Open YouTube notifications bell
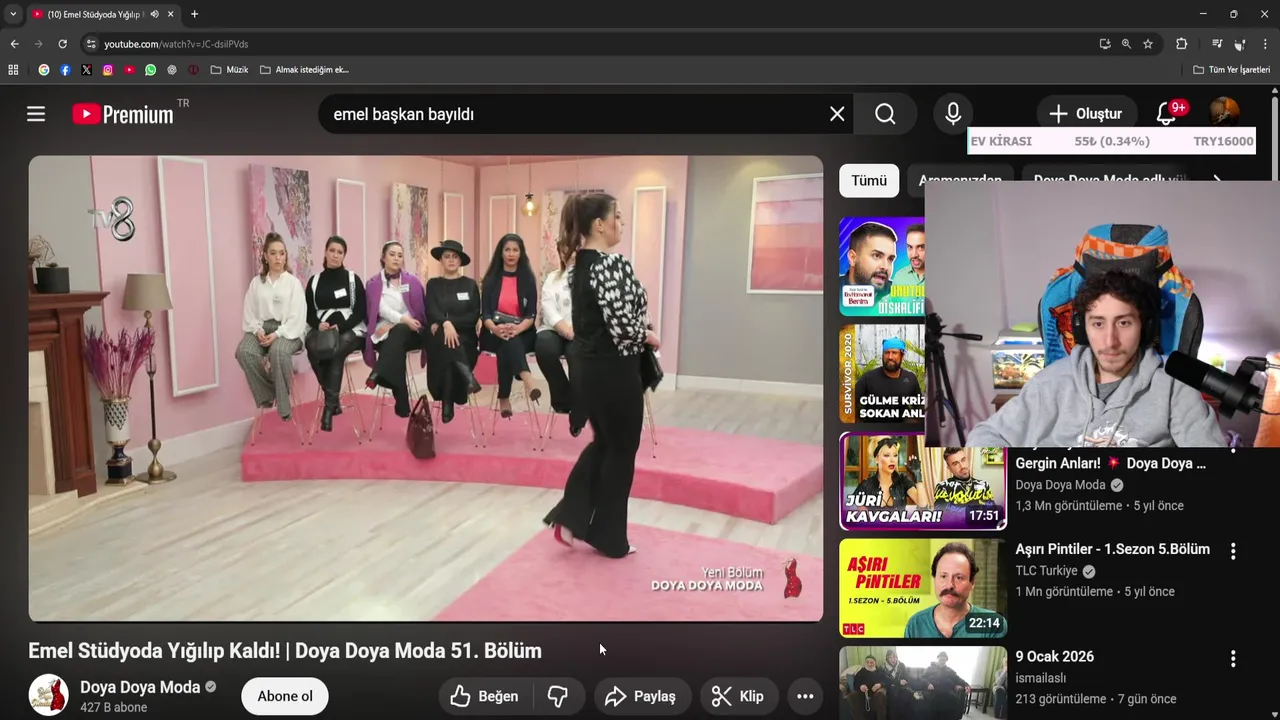This screenshot has width=1280, height=720. (x=1166, y=113)
